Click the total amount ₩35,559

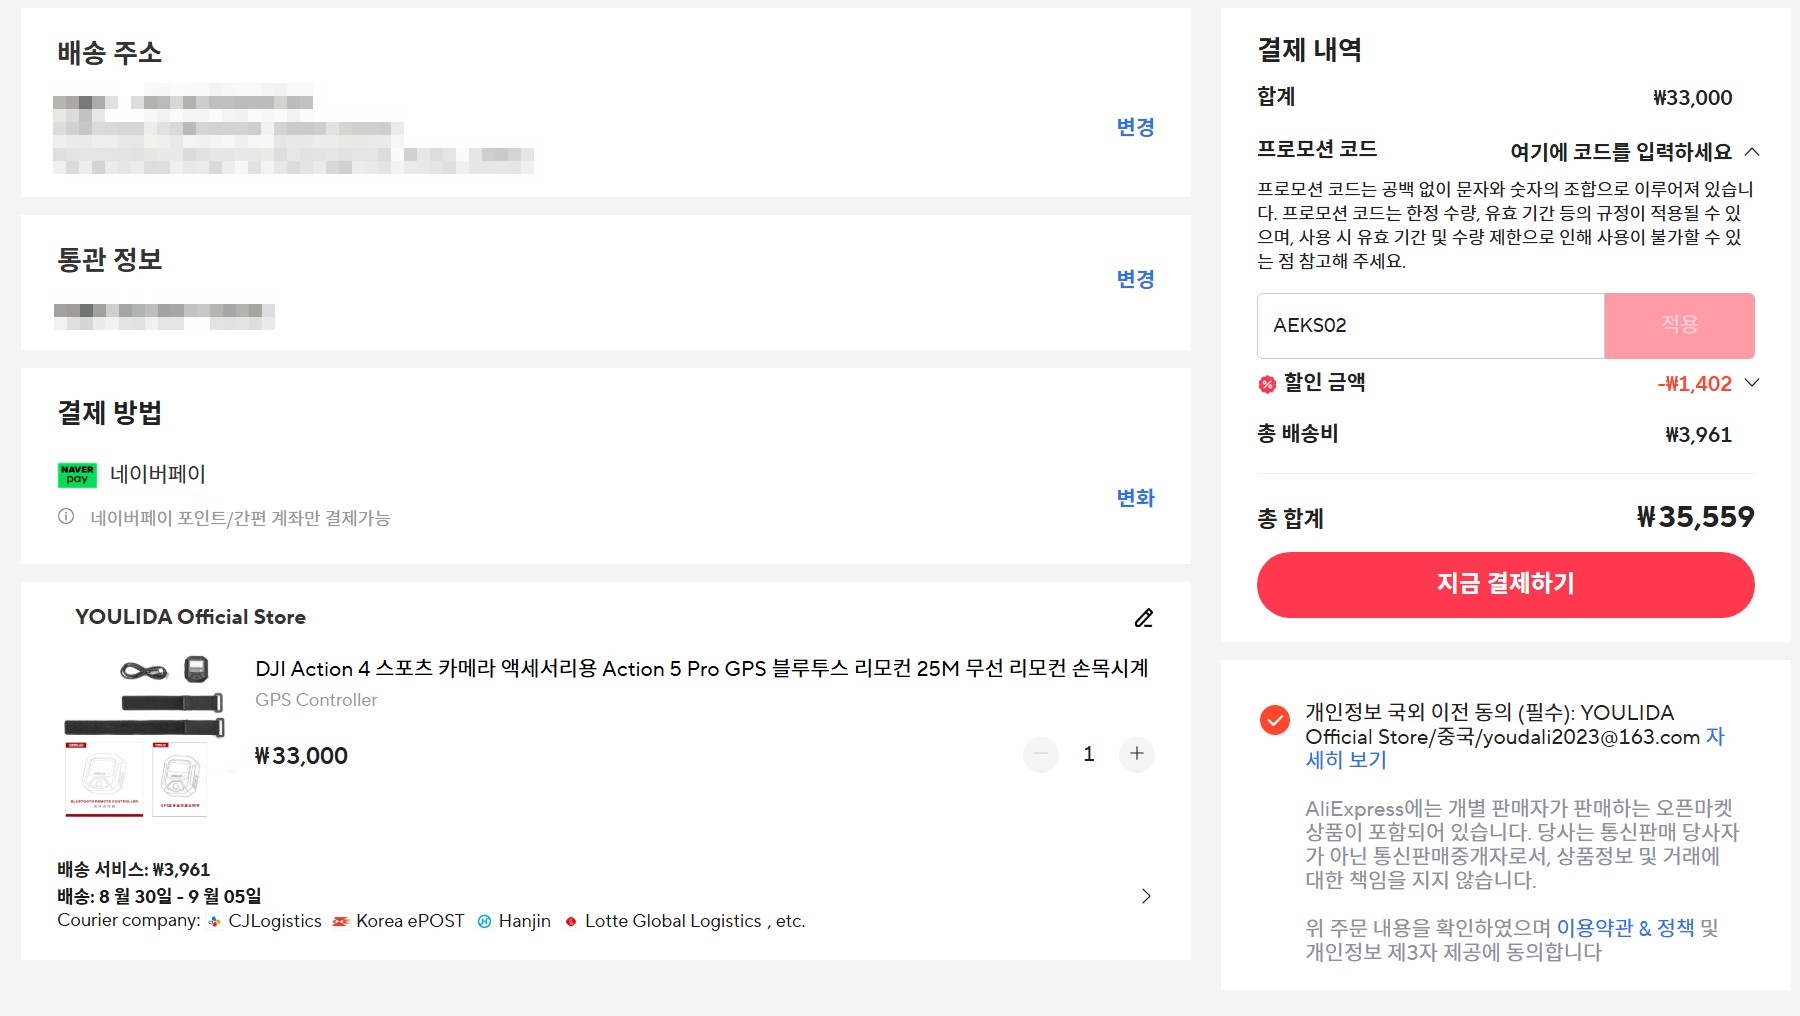click(x=1695, y=517)
